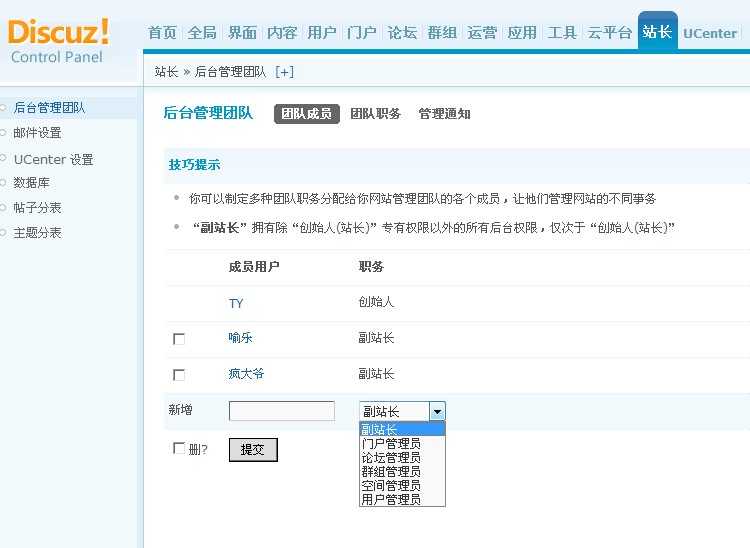The width and height of the screenshot is (750, 548).
Task: Open the 运营 top navigation tab
Action: coord(482,33)
